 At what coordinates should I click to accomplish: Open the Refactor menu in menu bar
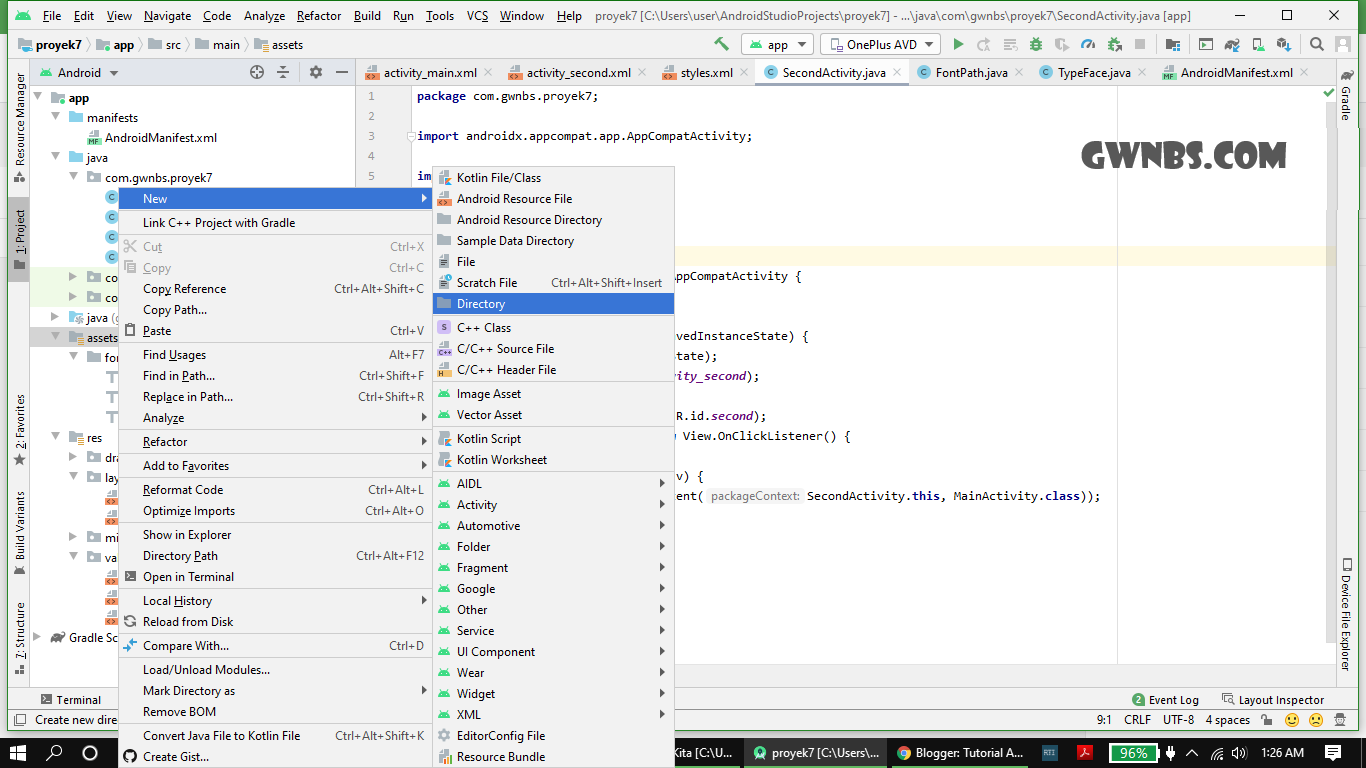(318, 15)
